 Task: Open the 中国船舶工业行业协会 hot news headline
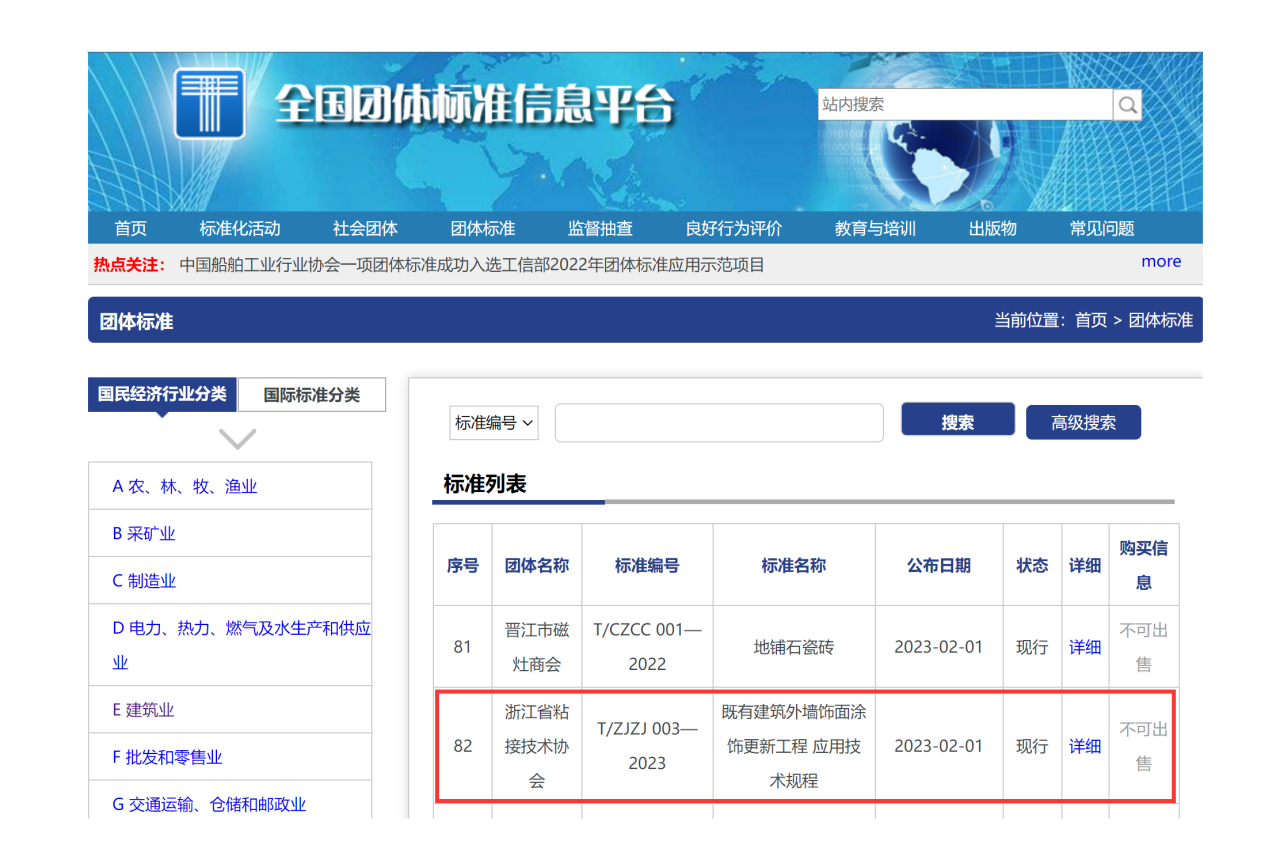[472, 265]
